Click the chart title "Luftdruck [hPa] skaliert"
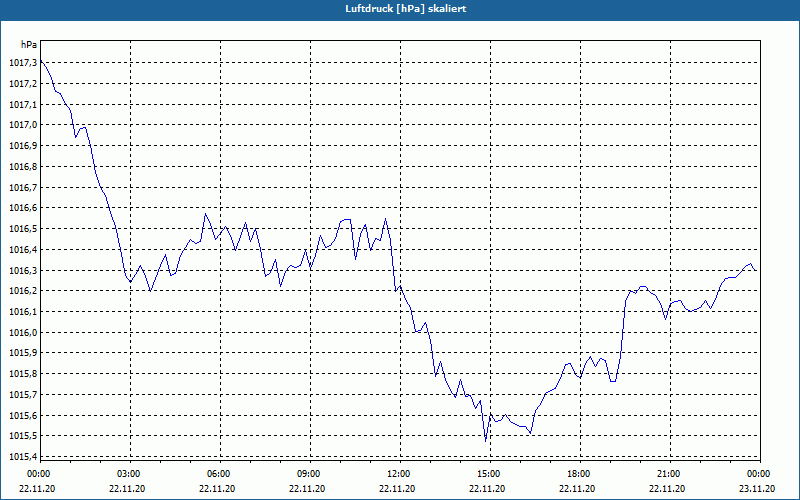Viewport: 800px width, 500px height. (x=406, y=9)
